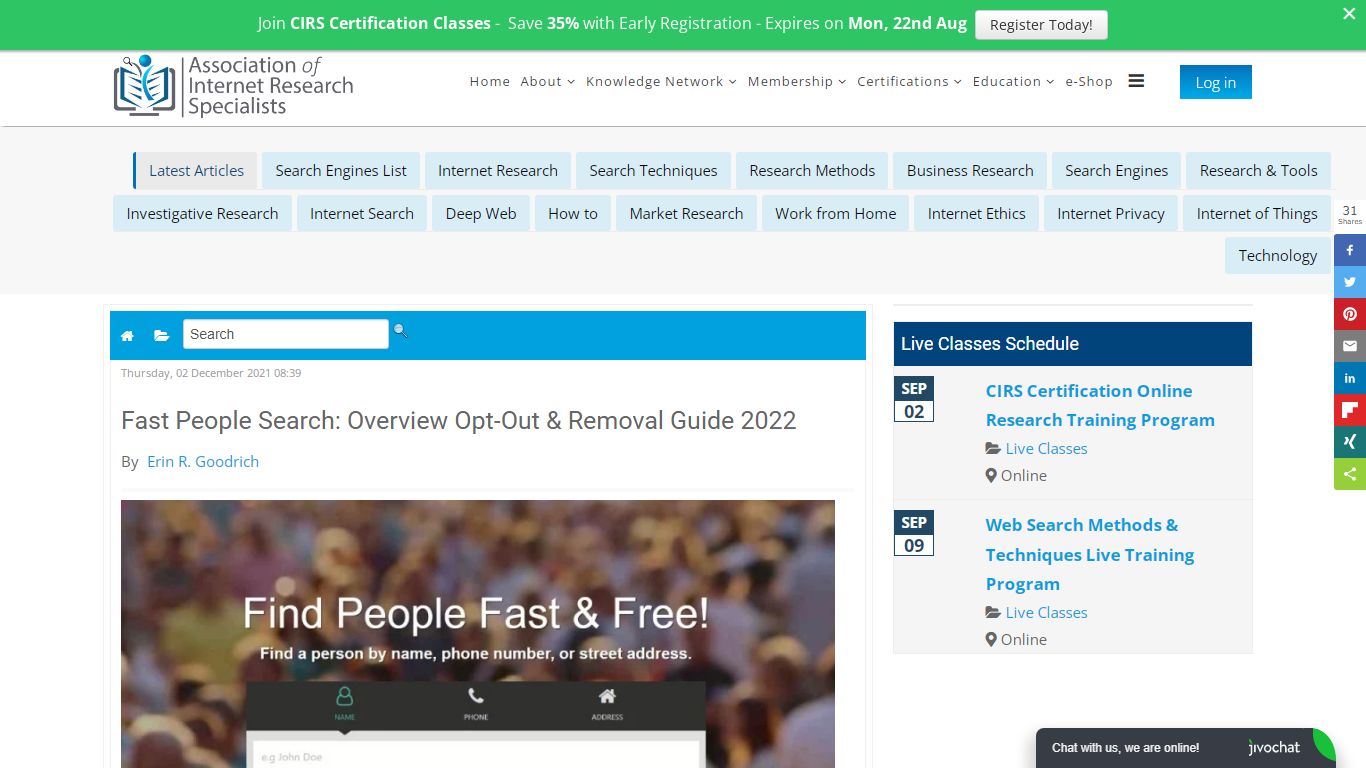Screen dimensions: 1366x768
Task: Open Live Classes link under Web Search Methods
Action: [1046, 612]
